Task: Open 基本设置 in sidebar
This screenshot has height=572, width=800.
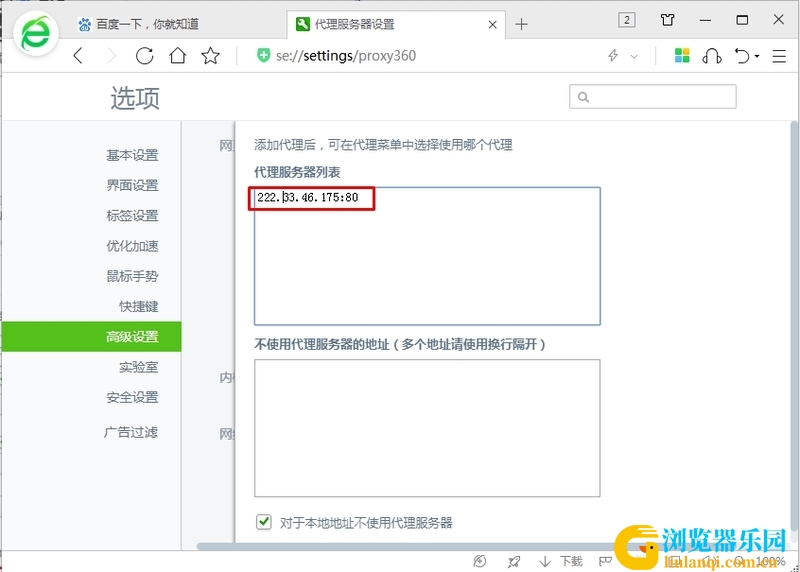Action: 132,155
